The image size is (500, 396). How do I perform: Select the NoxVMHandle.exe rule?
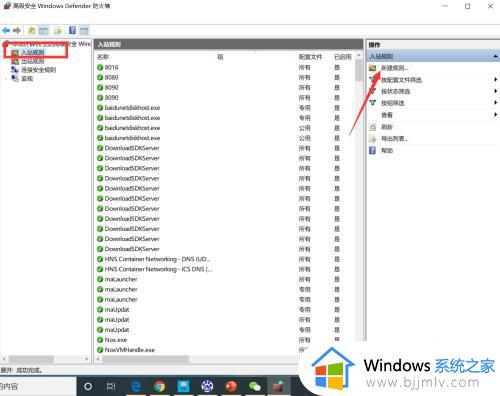click(x=130, y=350)
